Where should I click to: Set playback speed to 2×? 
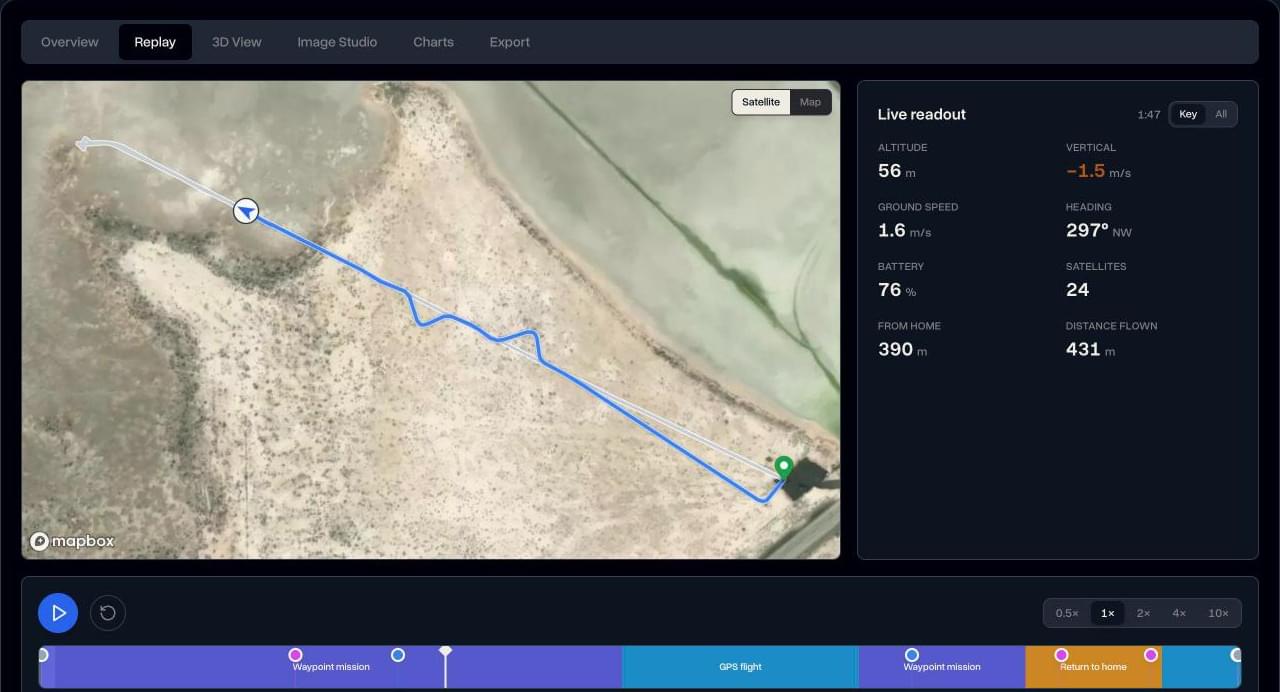pos(1143,613)
